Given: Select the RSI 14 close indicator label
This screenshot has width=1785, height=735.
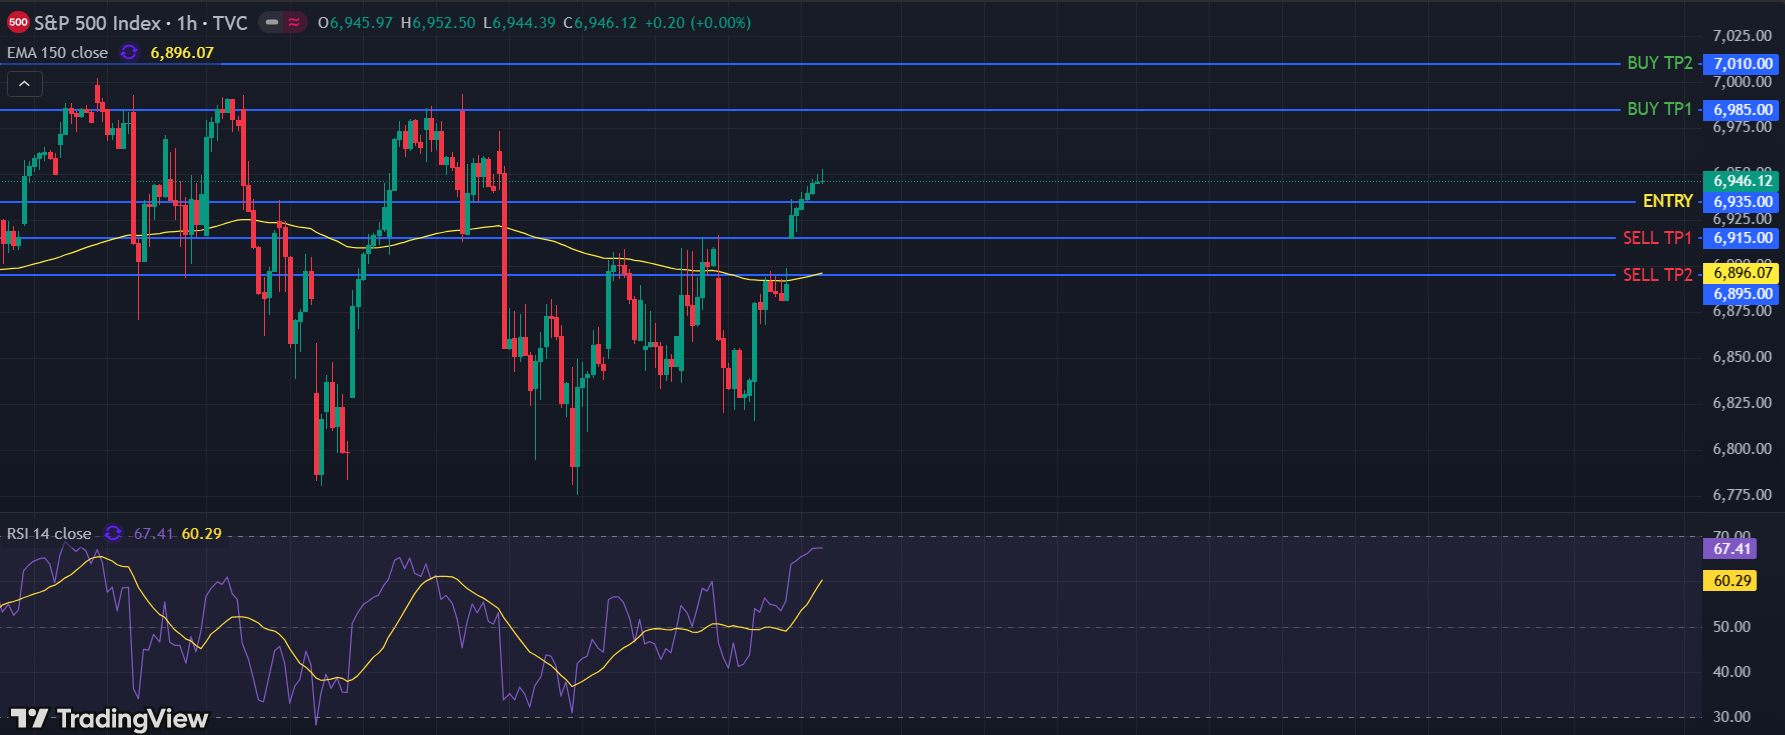Looking at the screenshot, I should (49, 534).
